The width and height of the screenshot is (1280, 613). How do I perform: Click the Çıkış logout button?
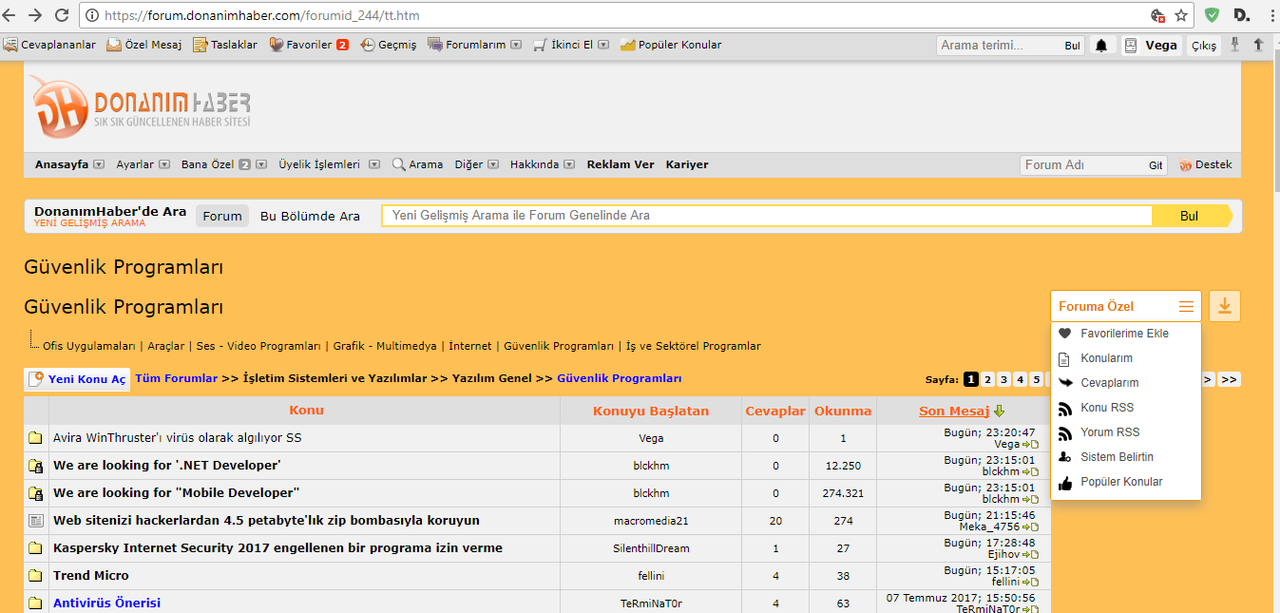click(1204, 46)
